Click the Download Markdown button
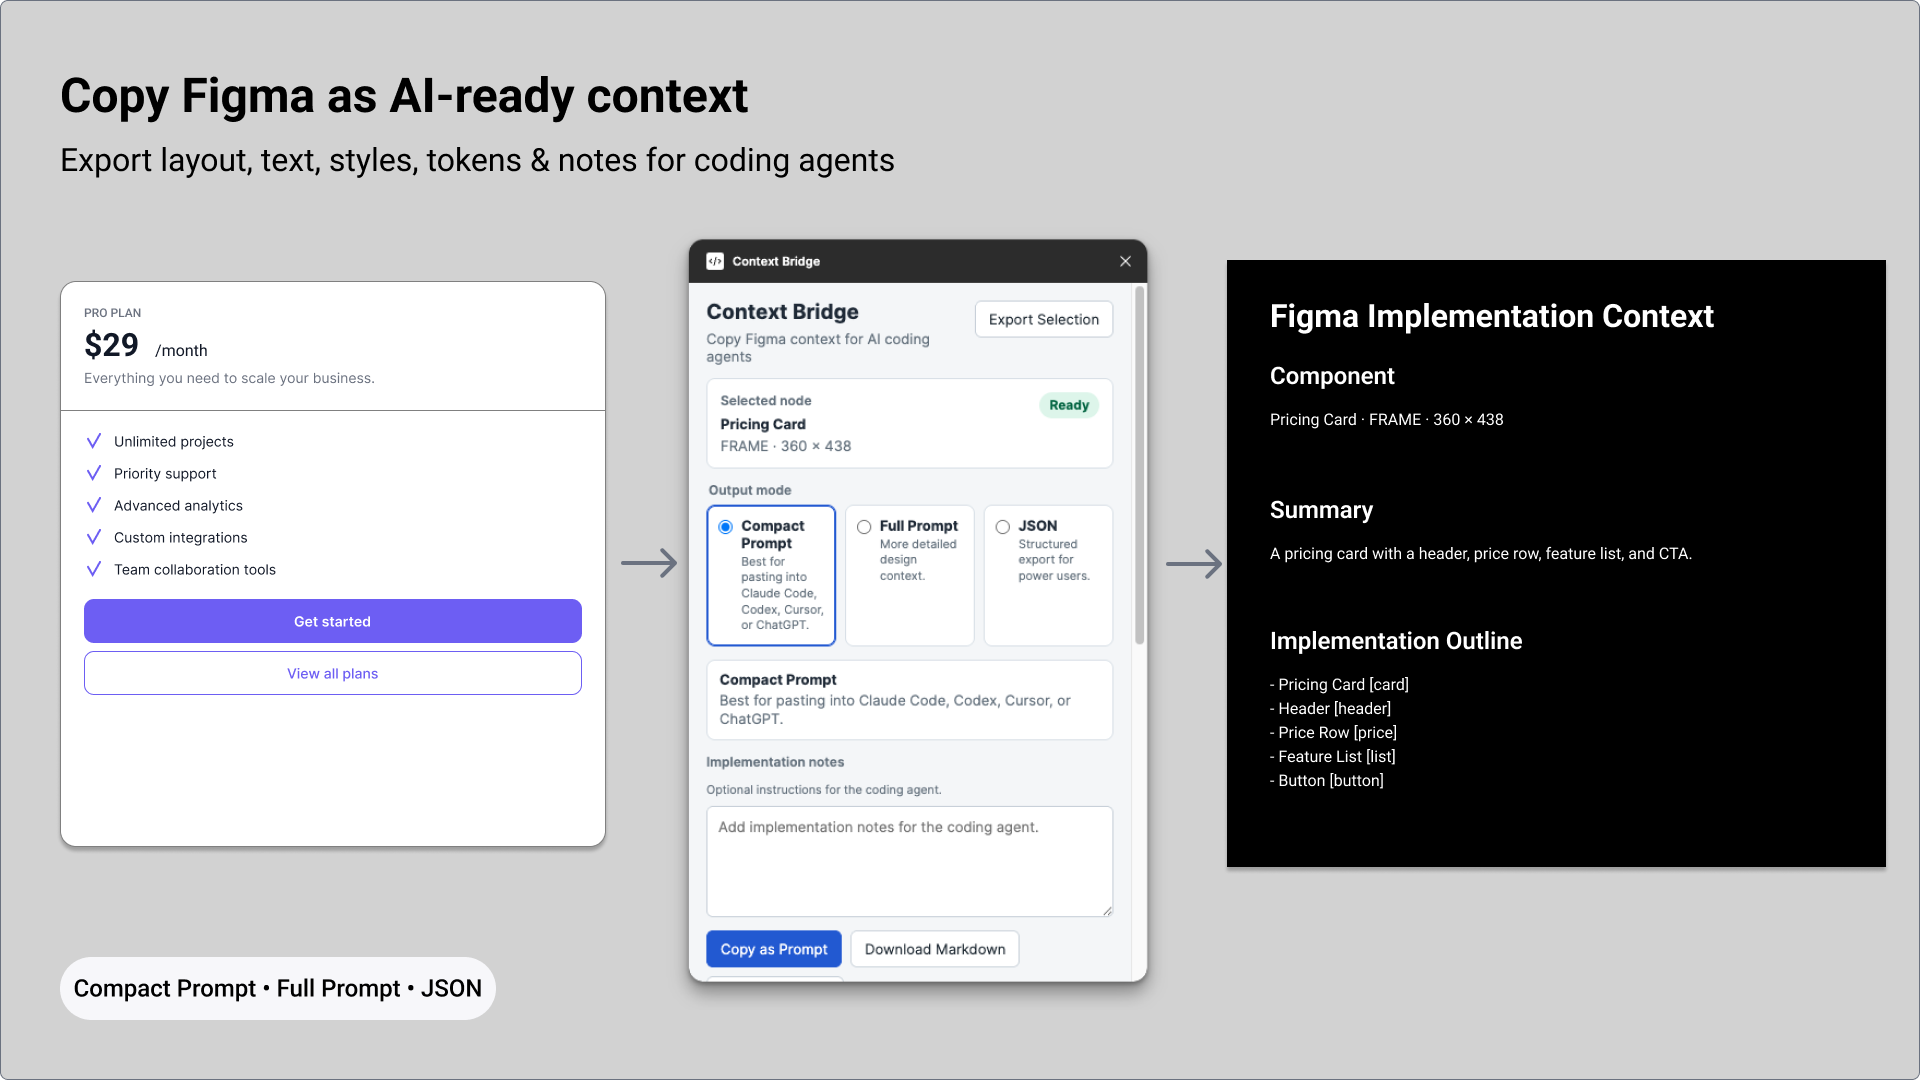 (935, 949)
